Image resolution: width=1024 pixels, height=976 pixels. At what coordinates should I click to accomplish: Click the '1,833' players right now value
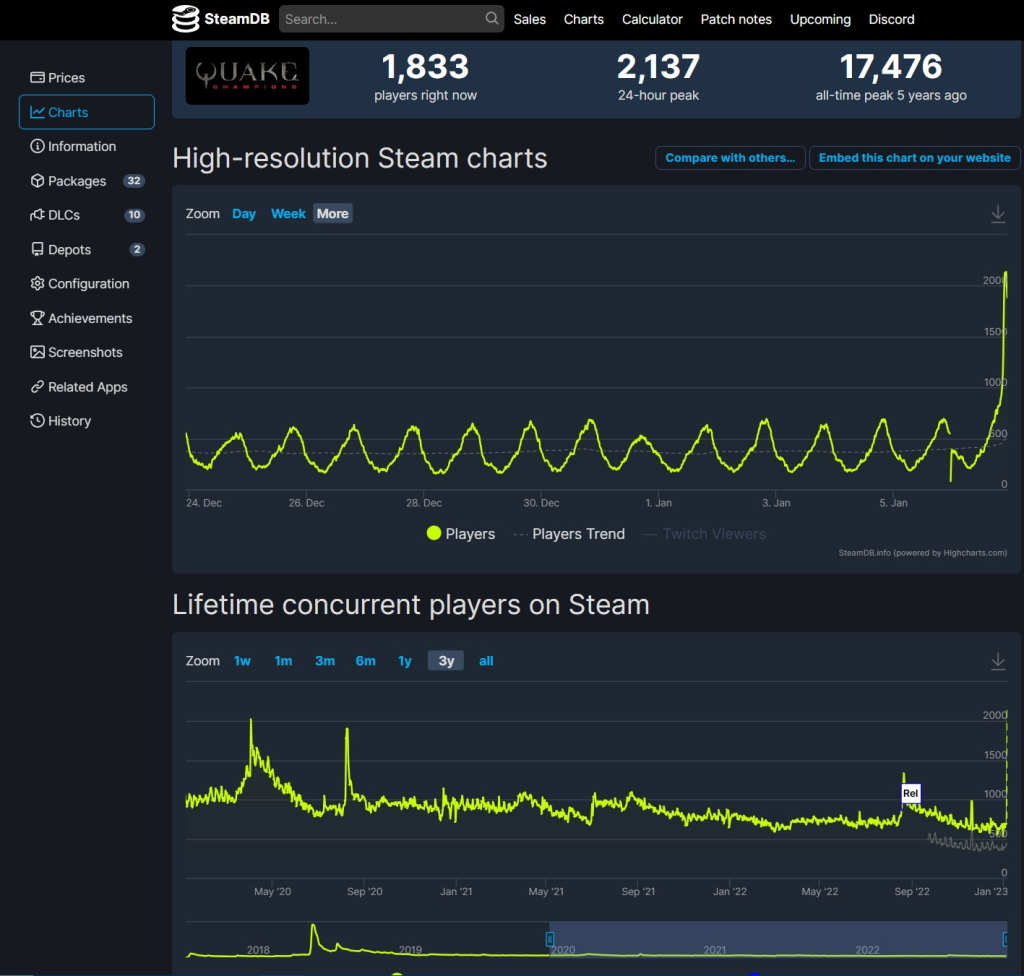point(425,67)
